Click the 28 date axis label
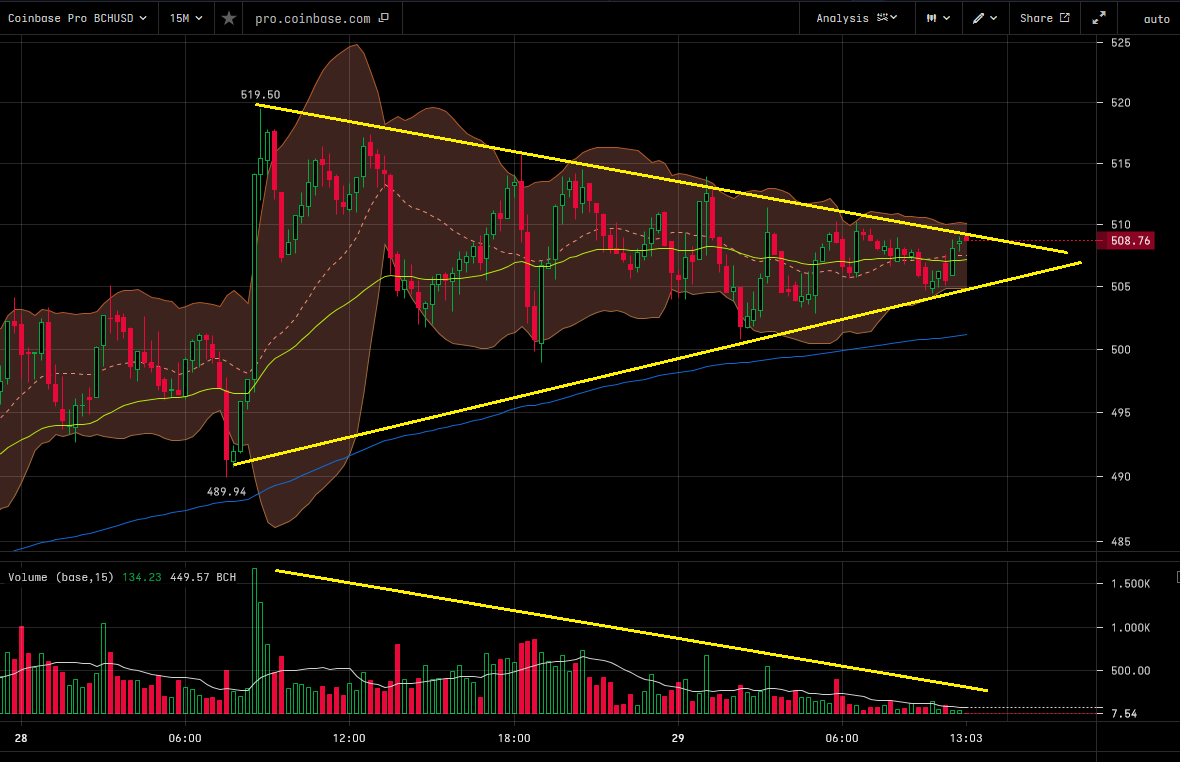 tap(21, 738)
